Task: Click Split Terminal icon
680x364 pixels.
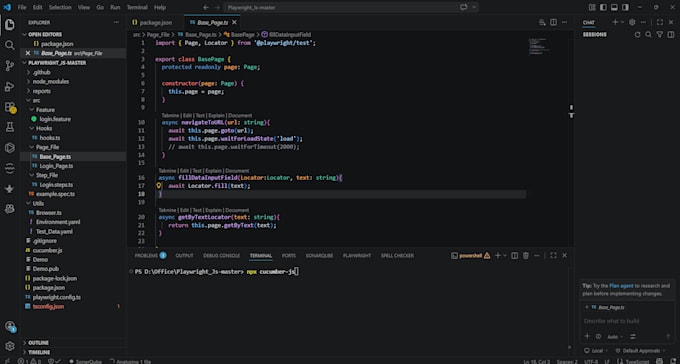Action: [x=514, y=256]
